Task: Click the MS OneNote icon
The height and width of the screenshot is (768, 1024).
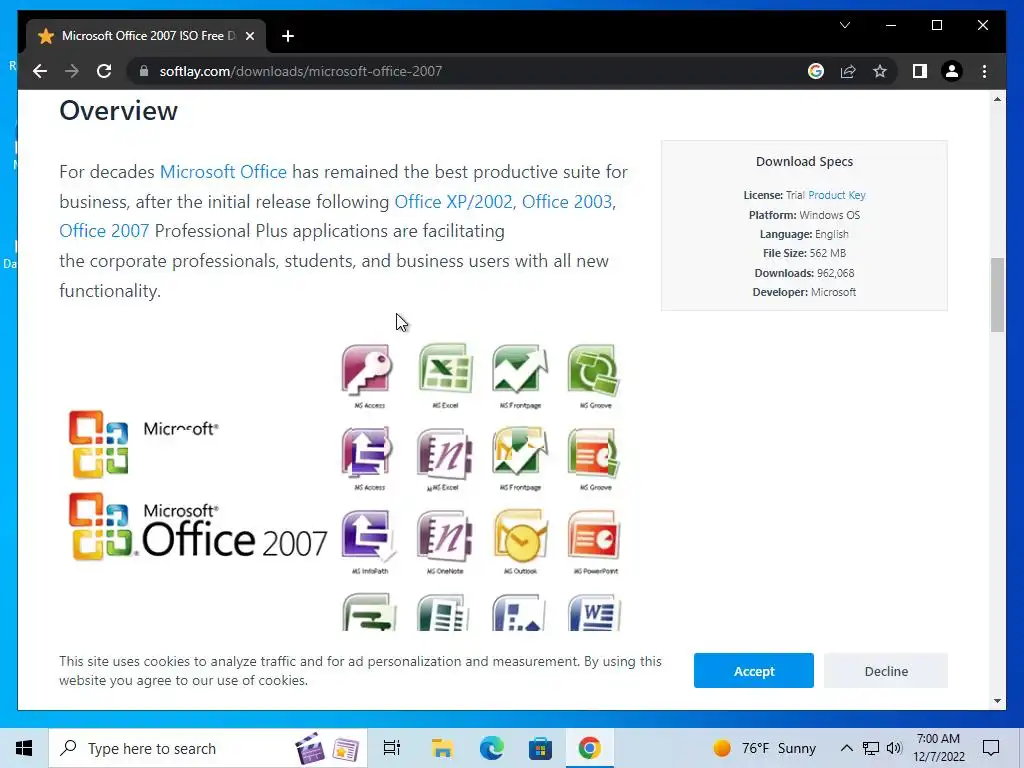Action: (445, 536)
